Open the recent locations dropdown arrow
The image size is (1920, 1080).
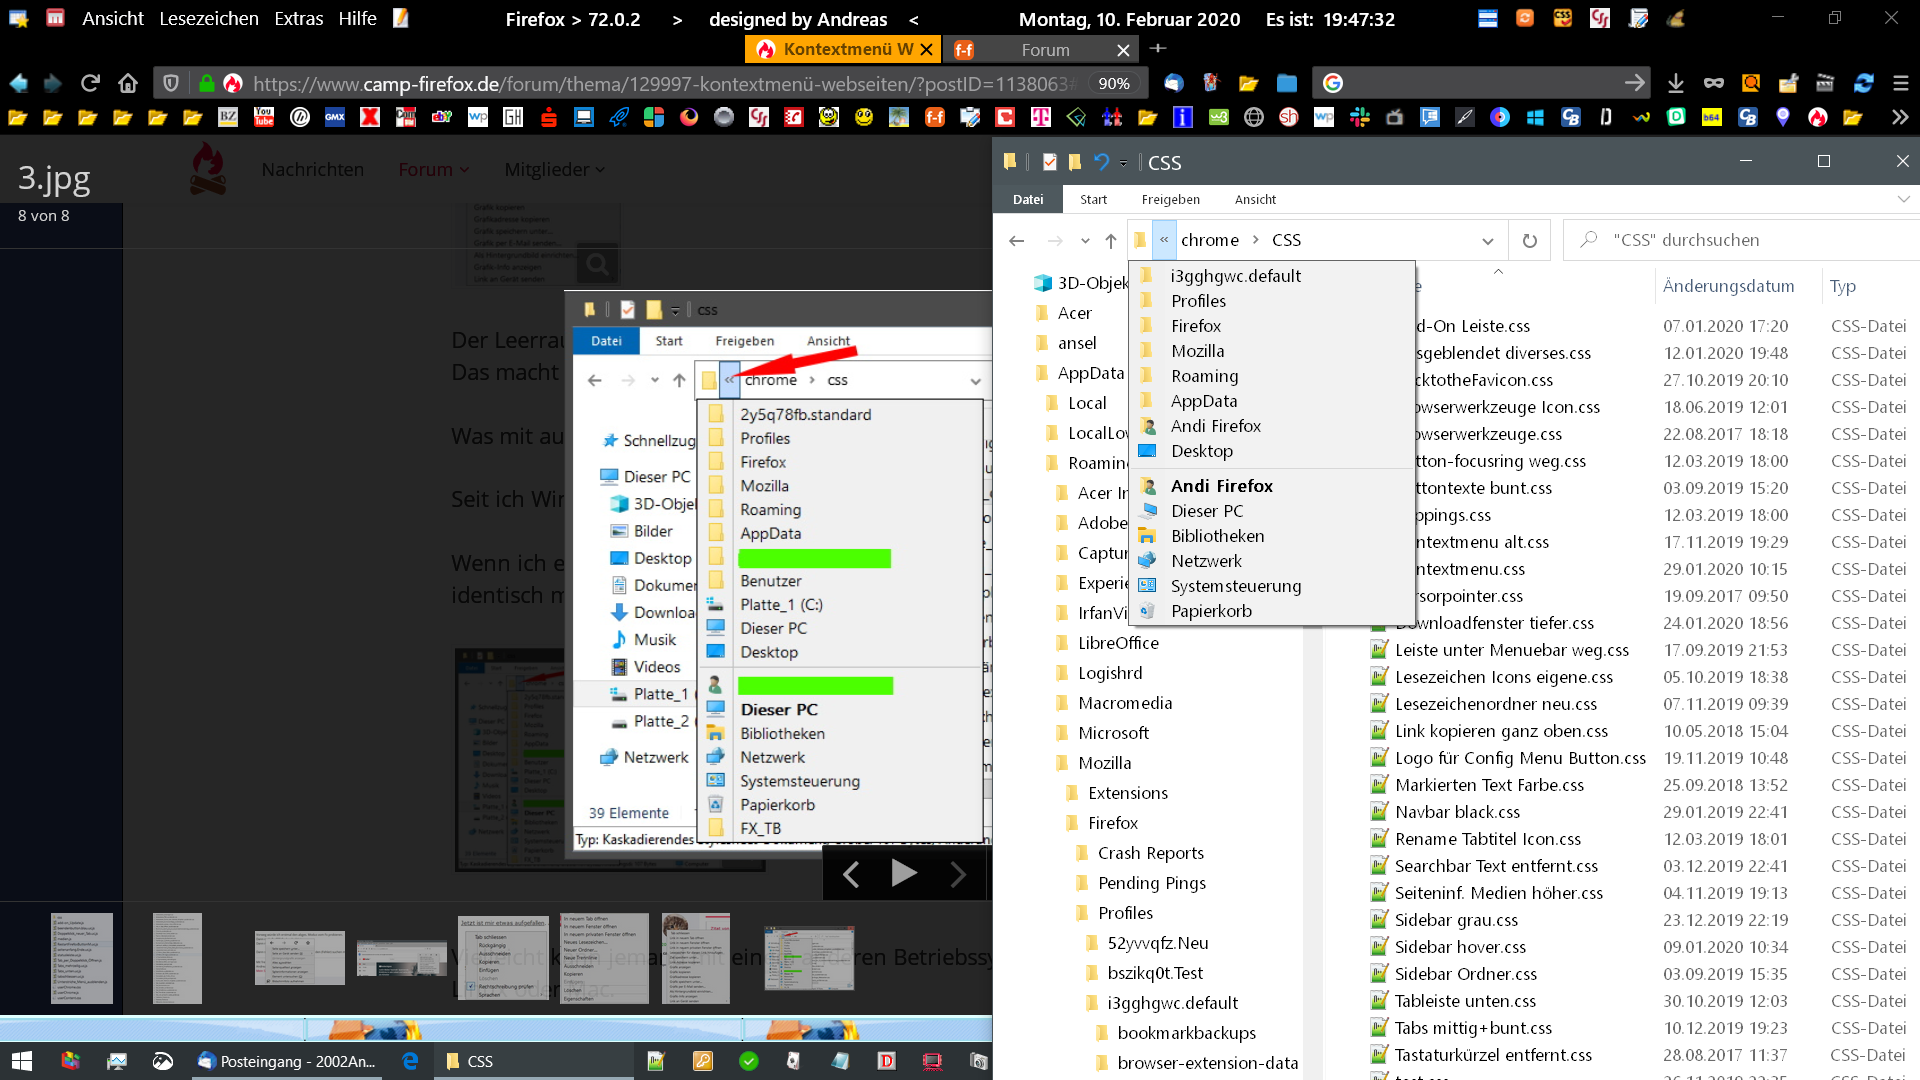[1085, 241]
